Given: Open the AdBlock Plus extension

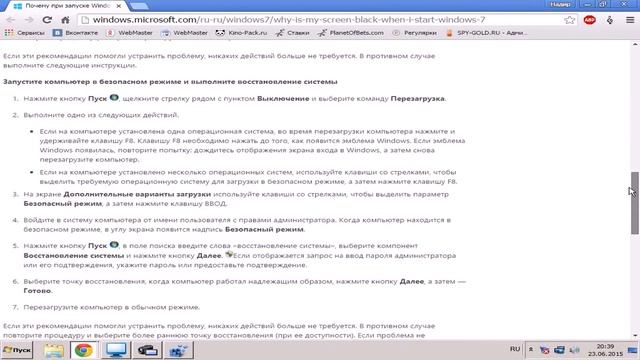Looking at the screenshot, I should 589,20.
